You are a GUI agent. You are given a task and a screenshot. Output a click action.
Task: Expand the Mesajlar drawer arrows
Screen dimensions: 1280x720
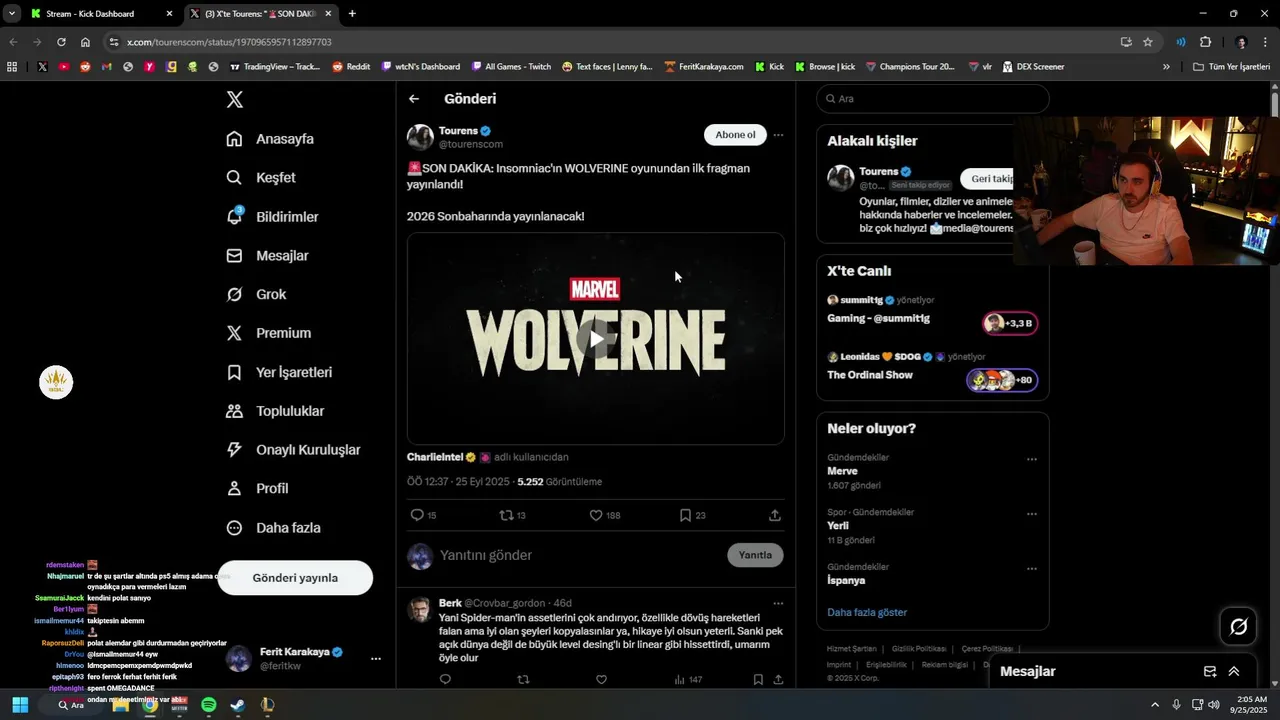1234,672
